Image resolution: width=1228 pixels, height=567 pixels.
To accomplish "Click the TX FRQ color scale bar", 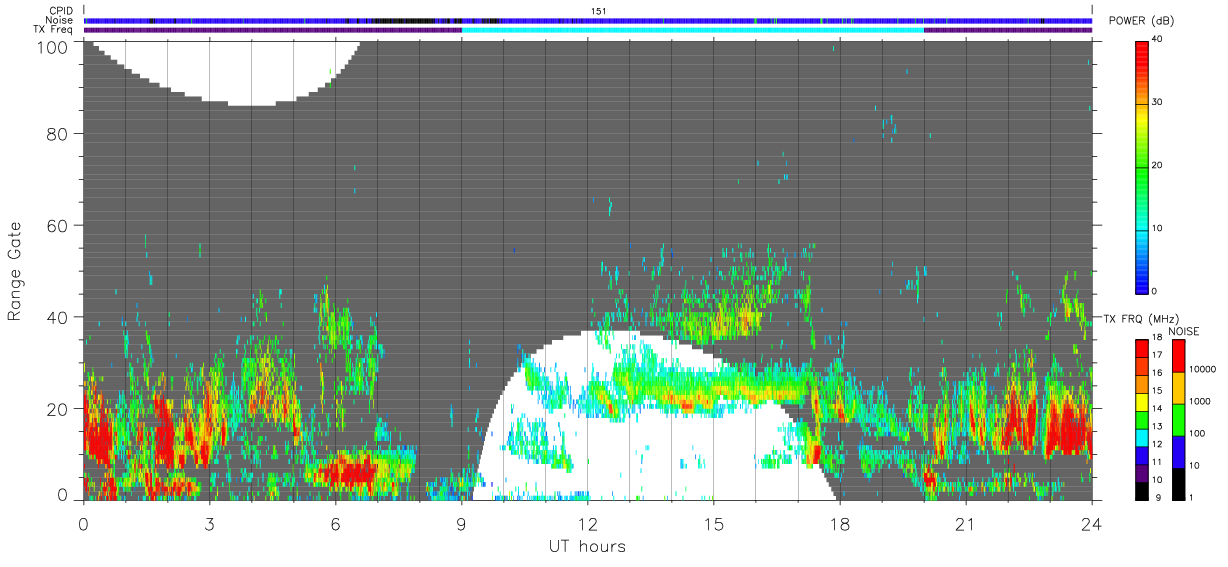I will [1142, 419].
